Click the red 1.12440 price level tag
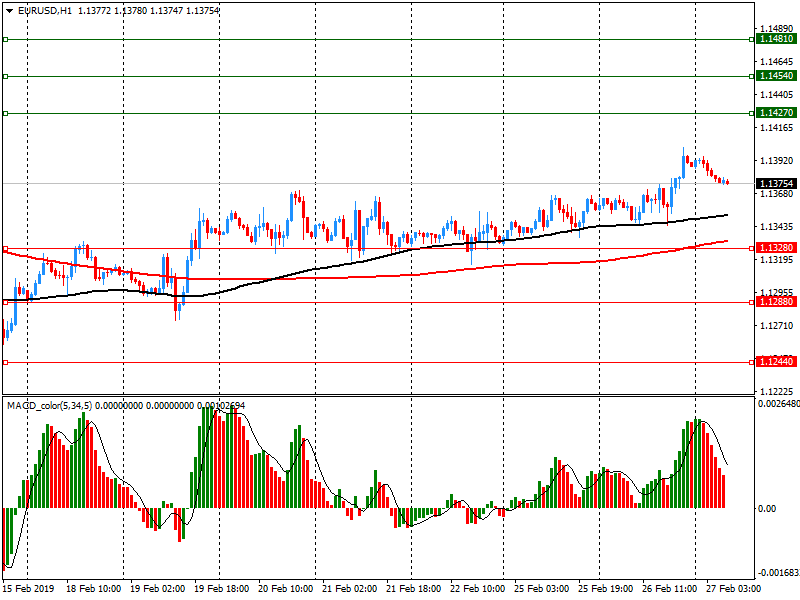 tap(776, 362)
